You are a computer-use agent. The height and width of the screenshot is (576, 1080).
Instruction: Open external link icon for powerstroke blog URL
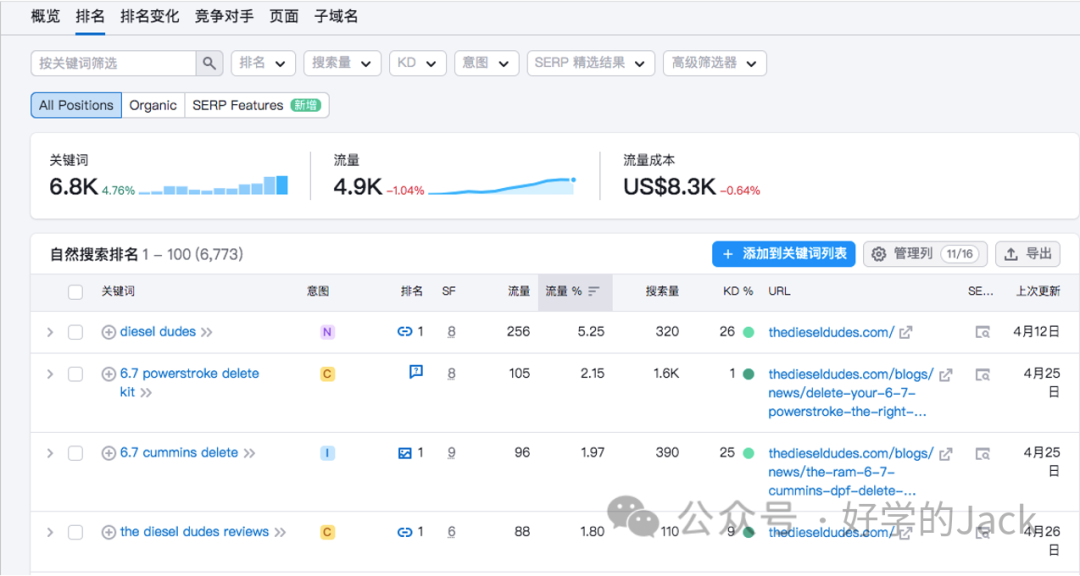946,375
